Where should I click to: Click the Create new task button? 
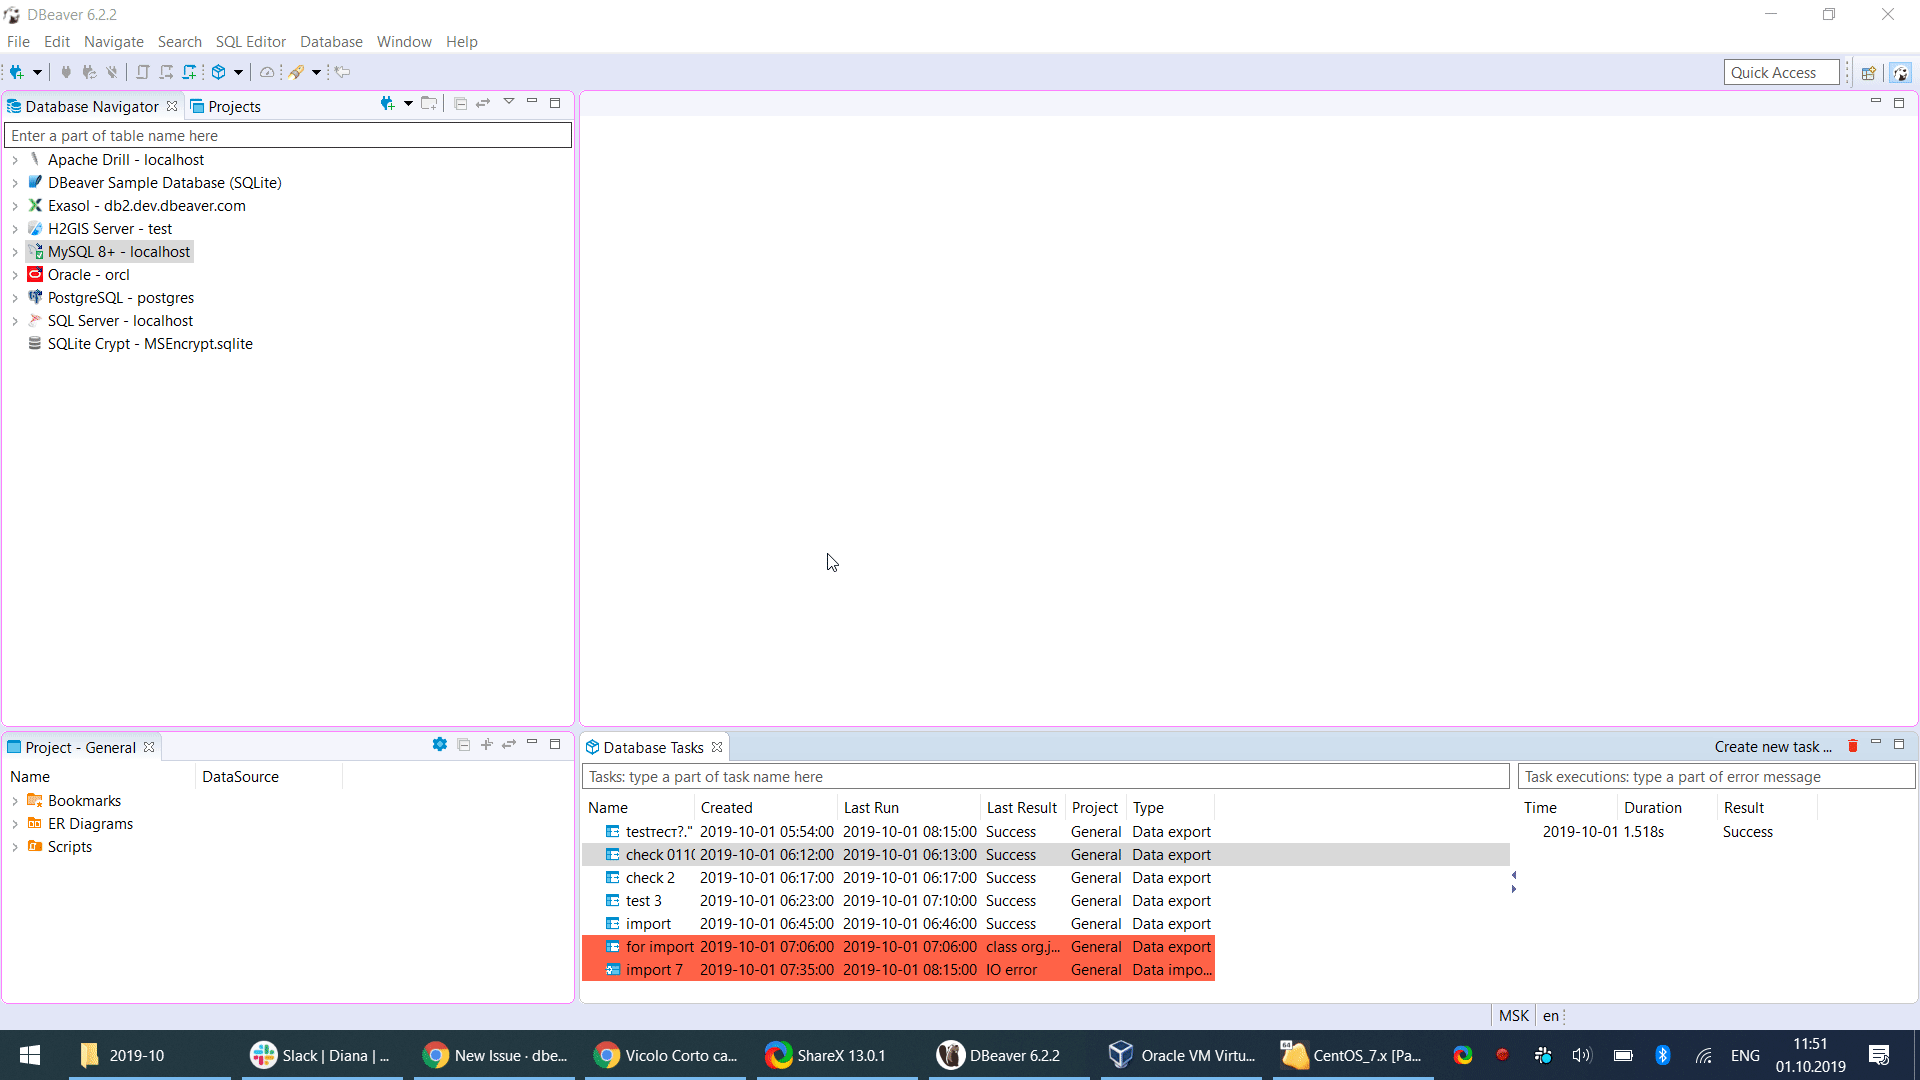click(x=1772, y=747)
